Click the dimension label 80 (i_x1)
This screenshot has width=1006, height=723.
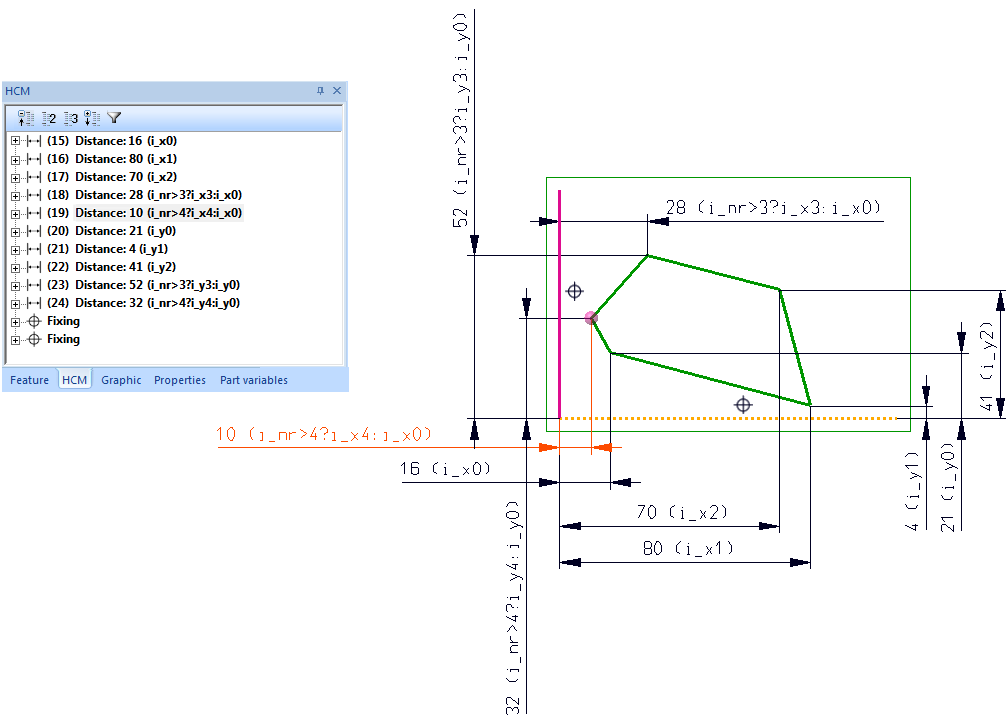[688, 549]
